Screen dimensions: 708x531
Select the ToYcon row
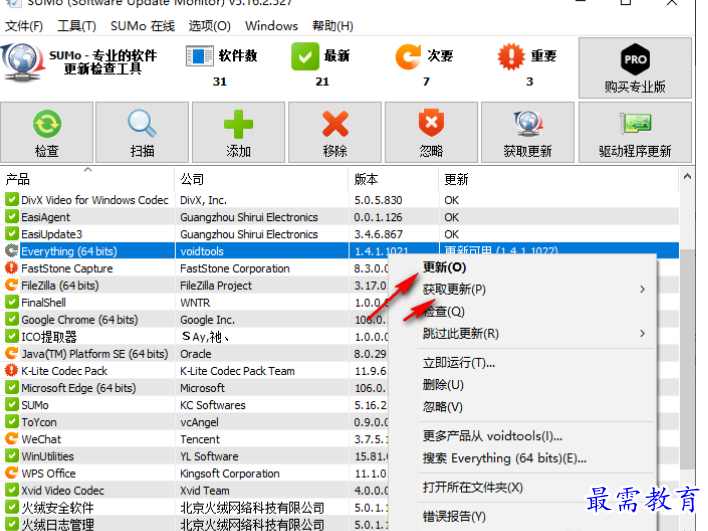pyautogui.click(x=195, y=422)
